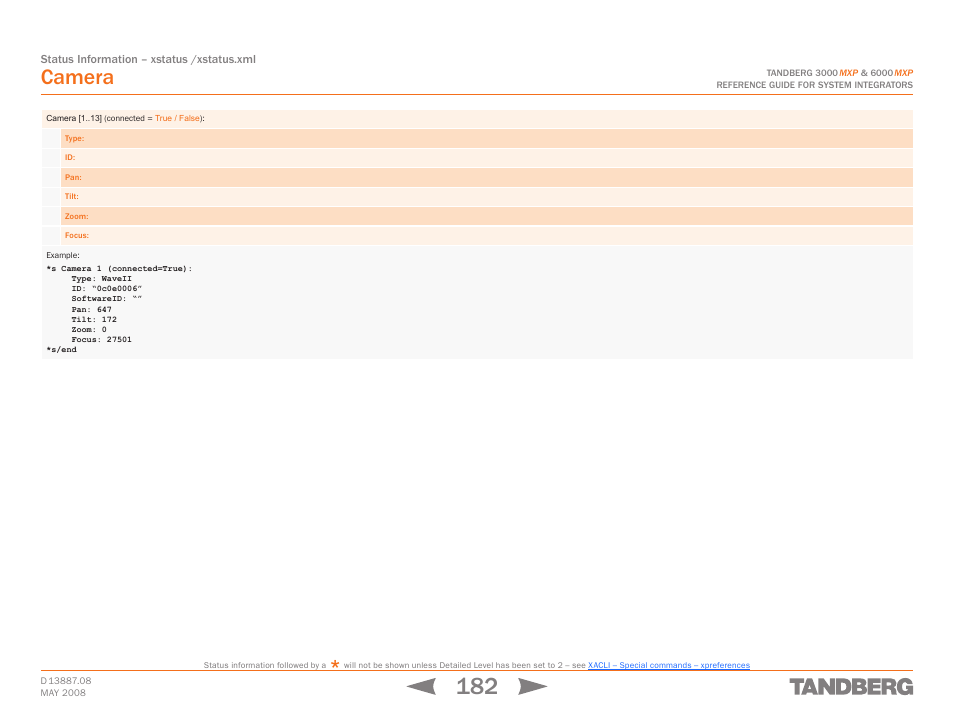The height and width of the screenshot is (718, 954).
Task: Click 'Type: WaveII' example line
Action: click(102, 279)
